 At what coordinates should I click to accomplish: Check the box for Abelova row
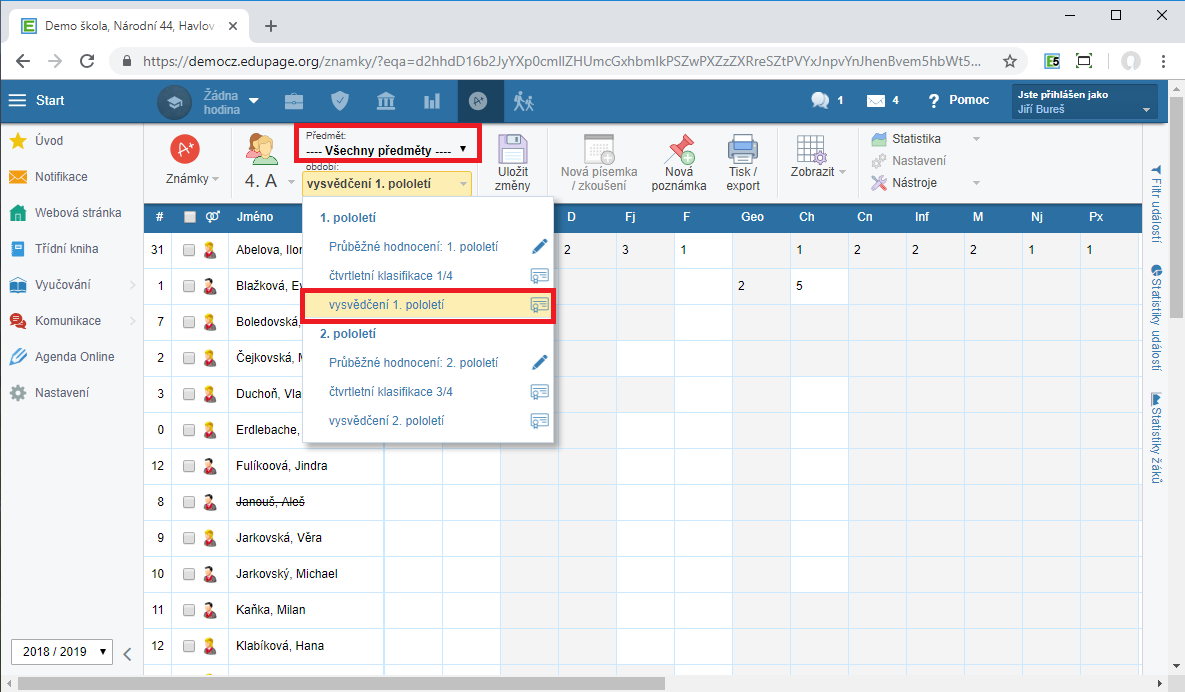[x=189, y=250]
